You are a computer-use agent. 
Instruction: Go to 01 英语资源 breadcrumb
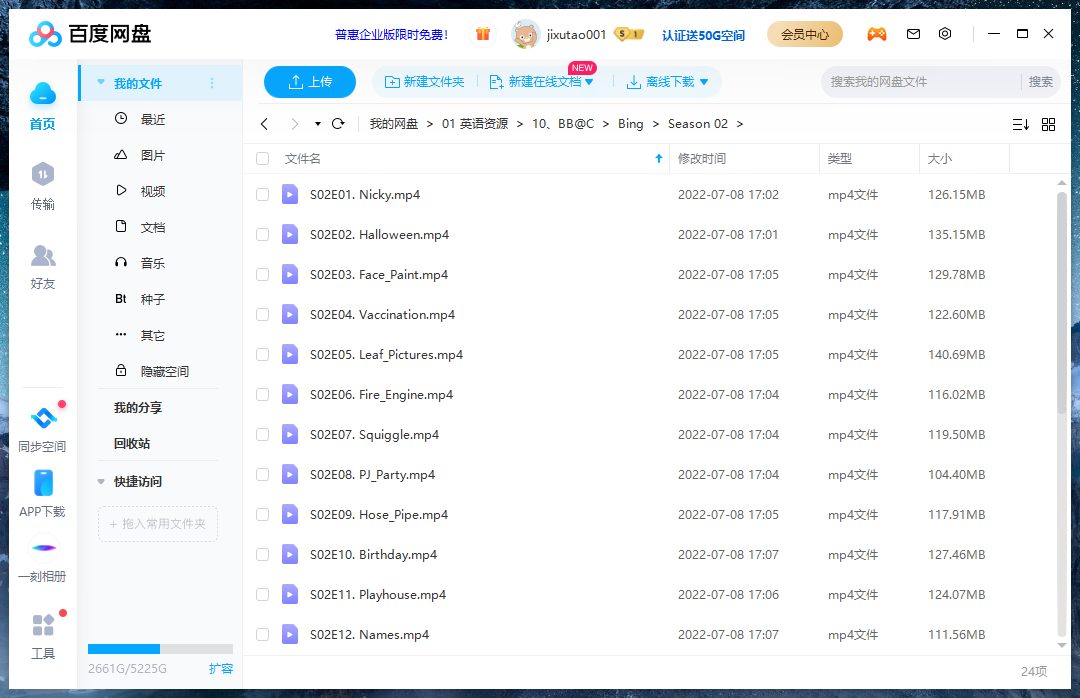pos(475,124)
